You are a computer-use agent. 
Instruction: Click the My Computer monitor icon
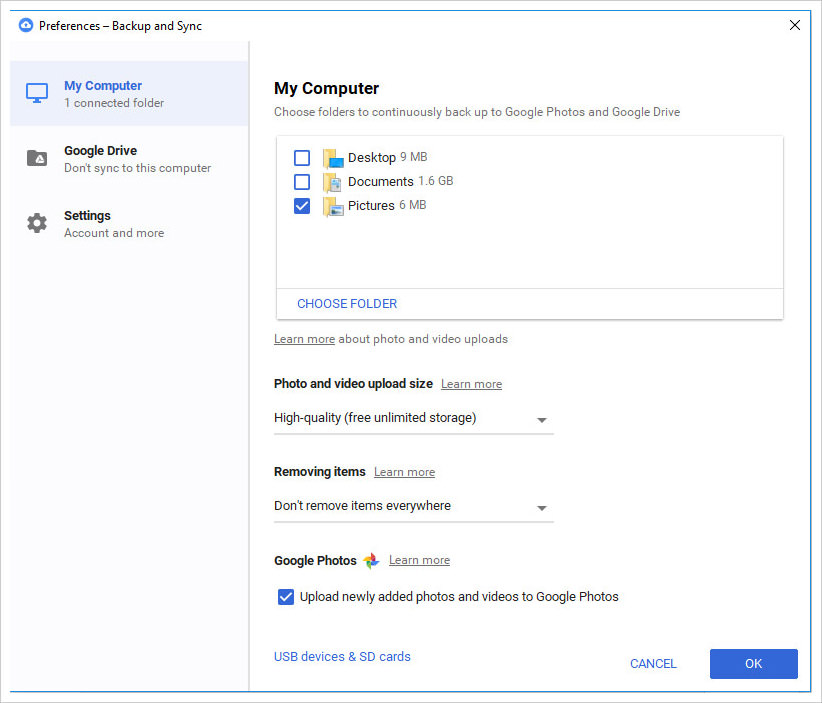(x=37, y=93)
